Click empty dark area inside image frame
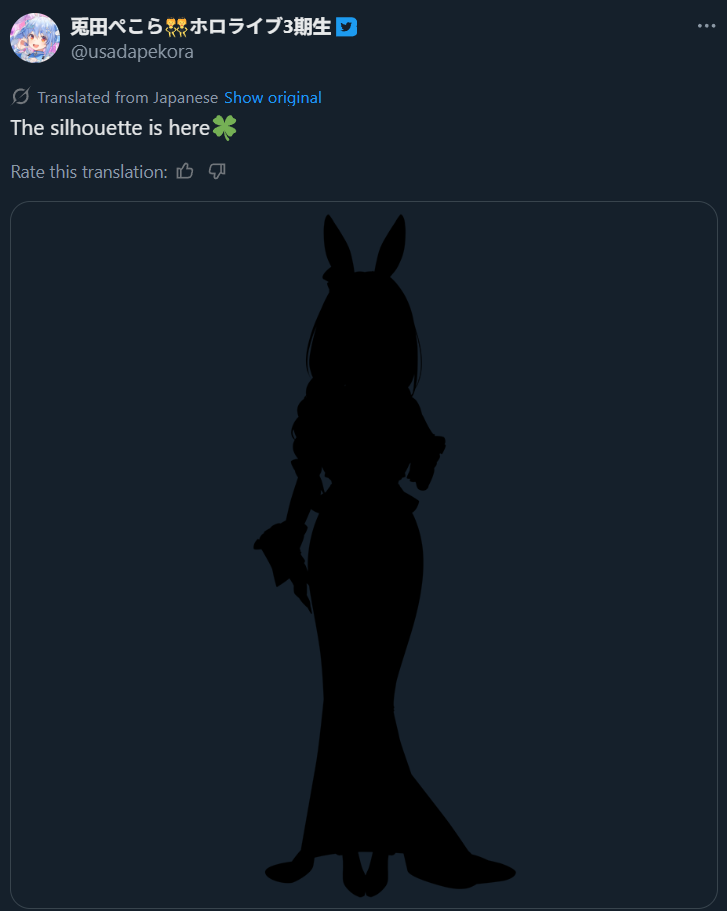 581,523
